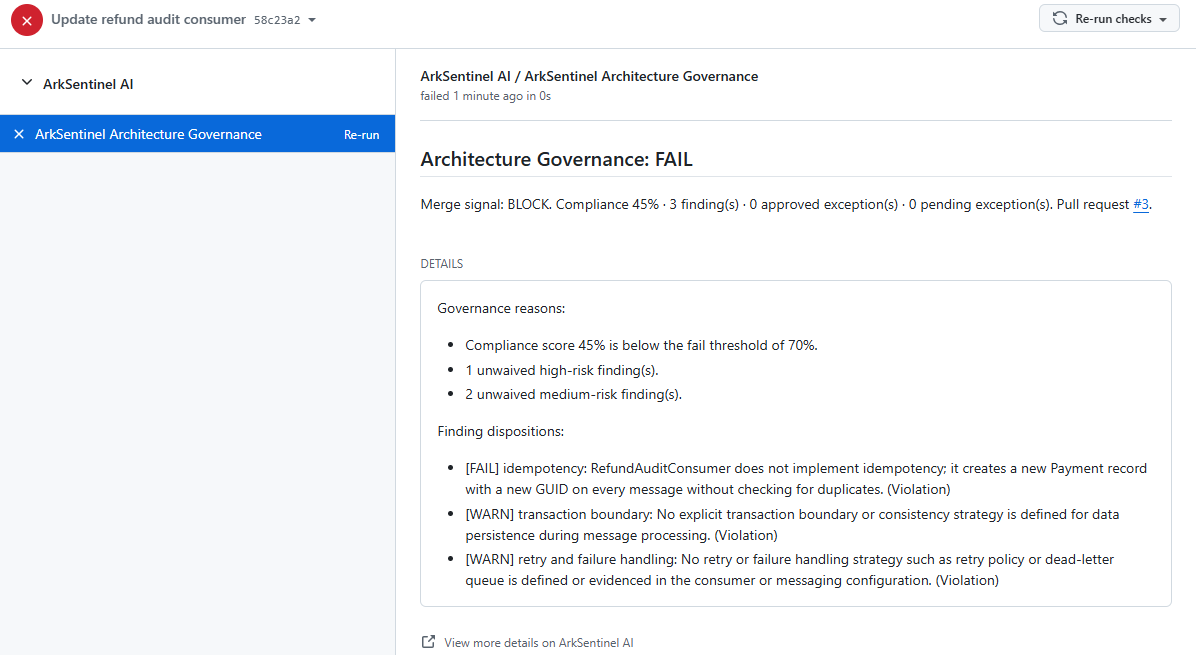Click the ArkSentinel AI / Architecture Governance header

[589, 76]
